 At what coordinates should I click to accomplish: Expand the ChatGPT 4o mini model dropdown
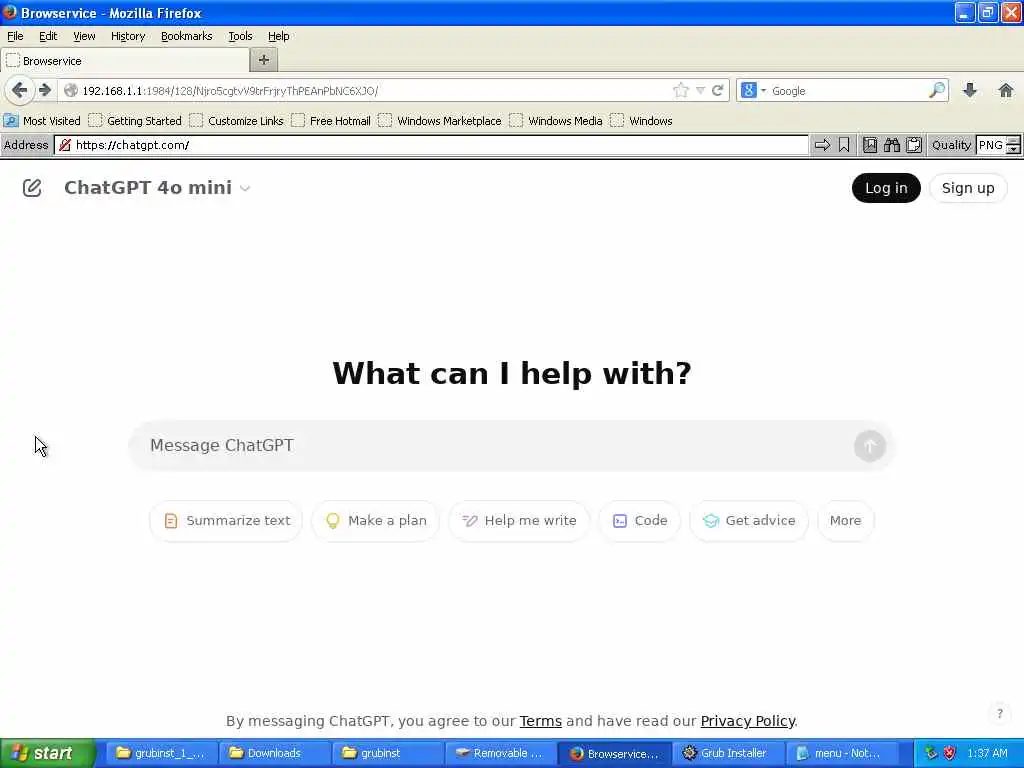157,188
